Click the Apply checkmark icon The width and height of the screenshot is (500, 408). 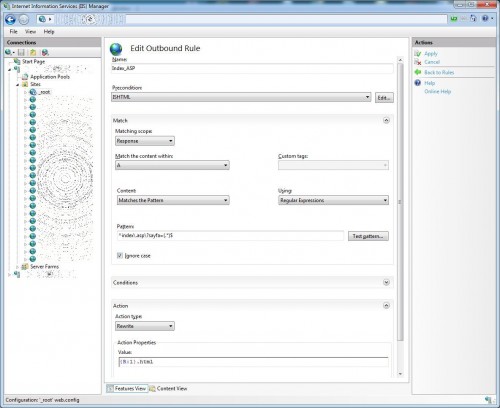coord(418,54)
